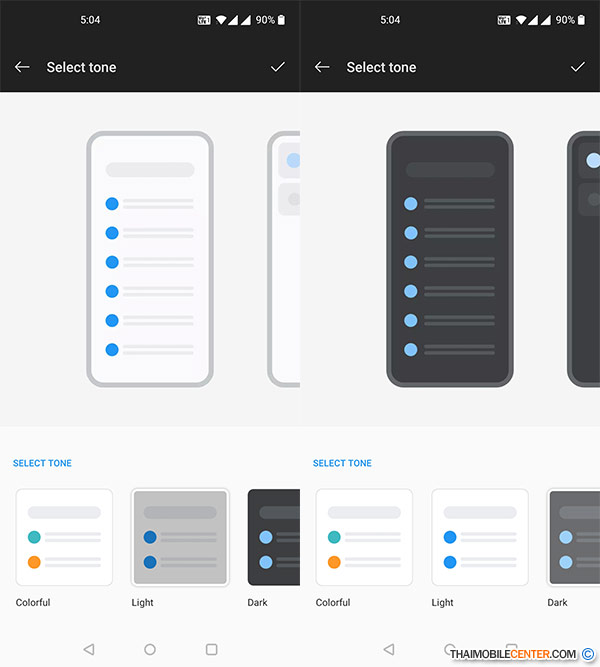The height and width of the screenshot is (667, 600).
Task: Tap the back arrow in the right screen
Action: [x=322, y=67]
